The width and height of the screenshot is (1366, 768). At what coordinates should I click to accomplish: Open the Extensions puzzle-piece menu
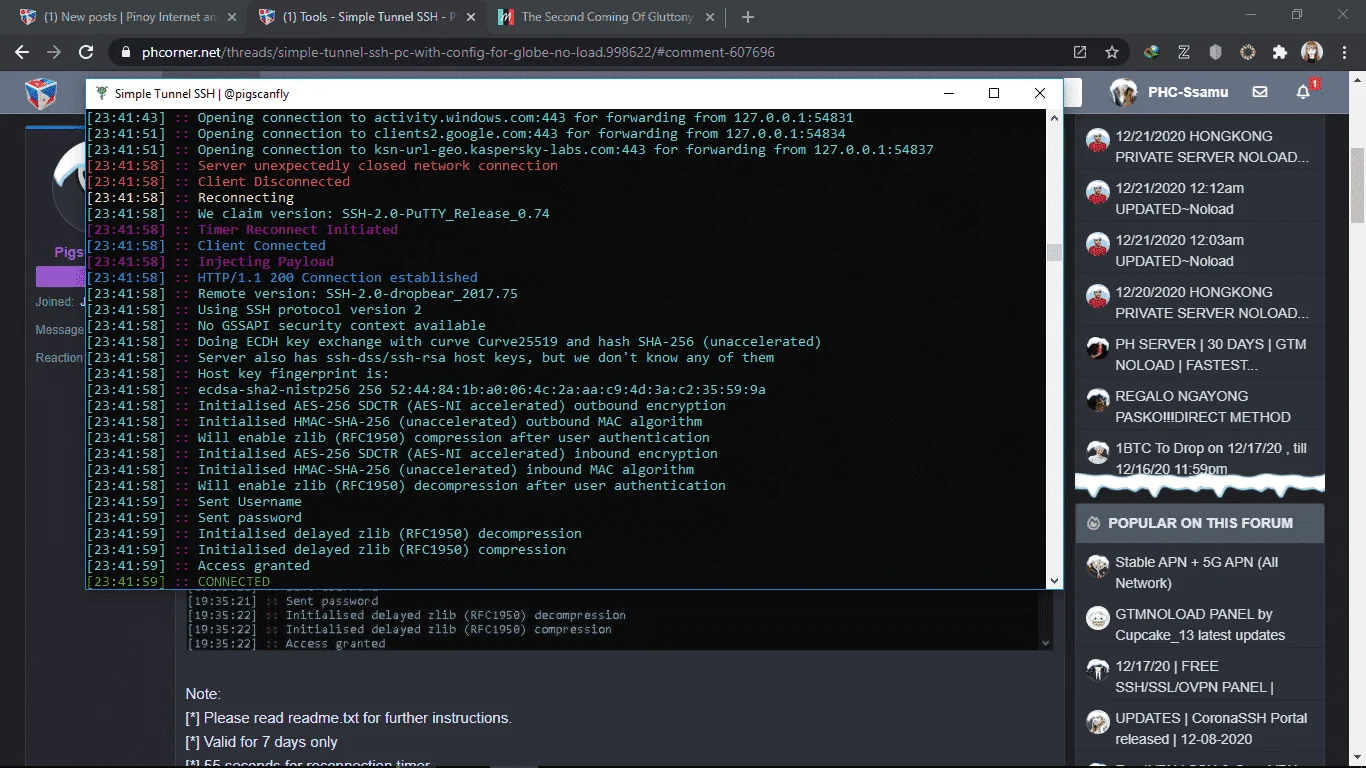coord(1280,52)
